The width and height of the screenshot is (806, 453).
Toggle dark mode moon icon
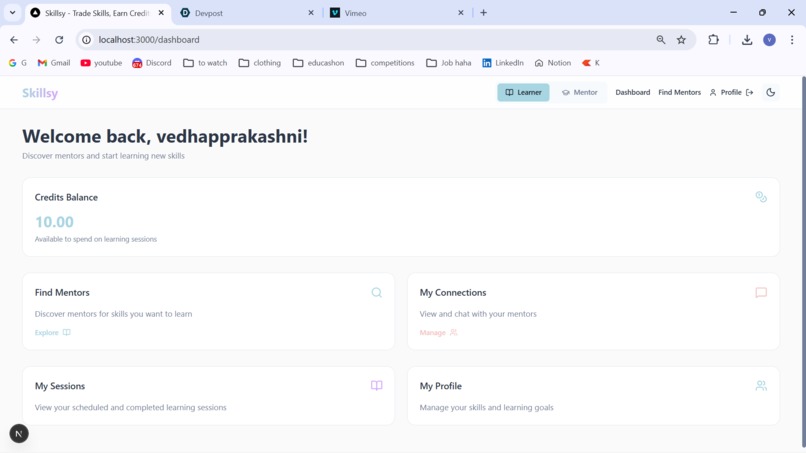pyautogui.click(x=770, y=93)
